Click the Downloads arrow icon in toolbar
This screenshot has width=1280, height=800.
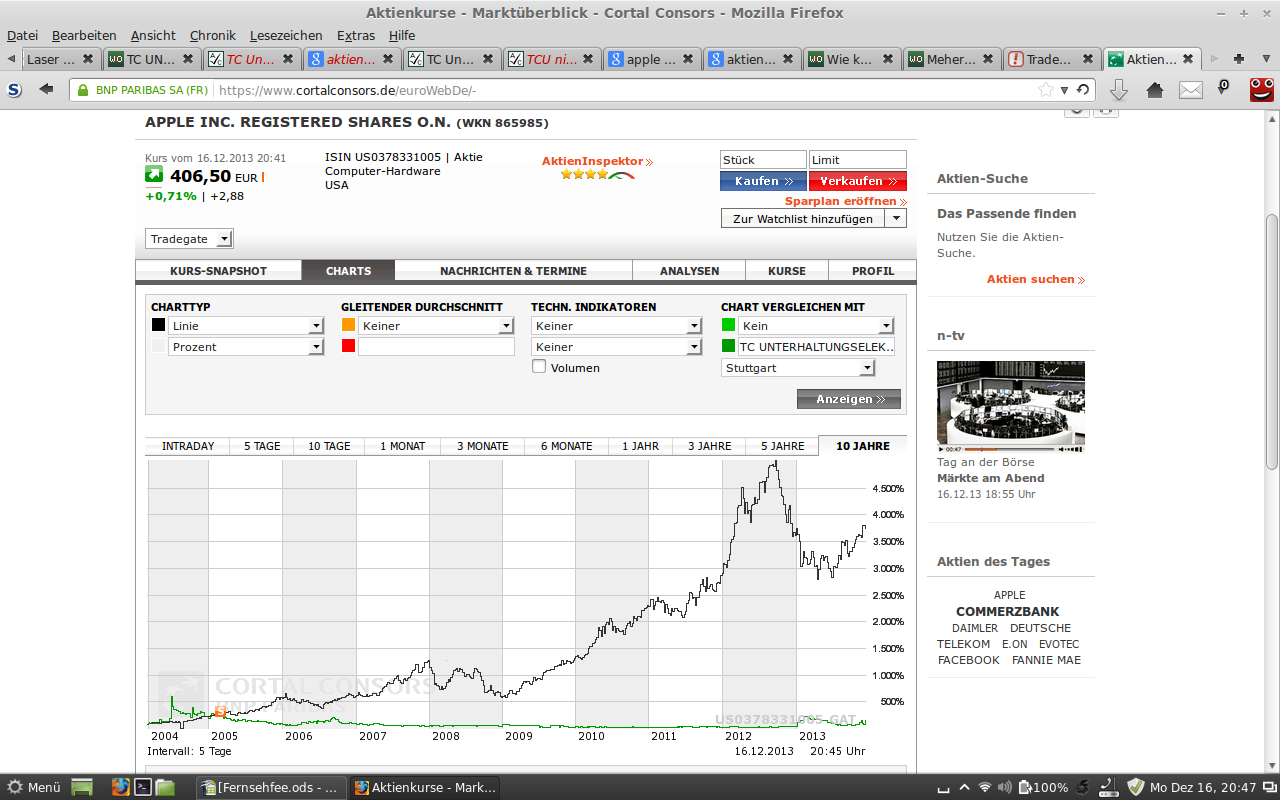(x=1118, y=88)
